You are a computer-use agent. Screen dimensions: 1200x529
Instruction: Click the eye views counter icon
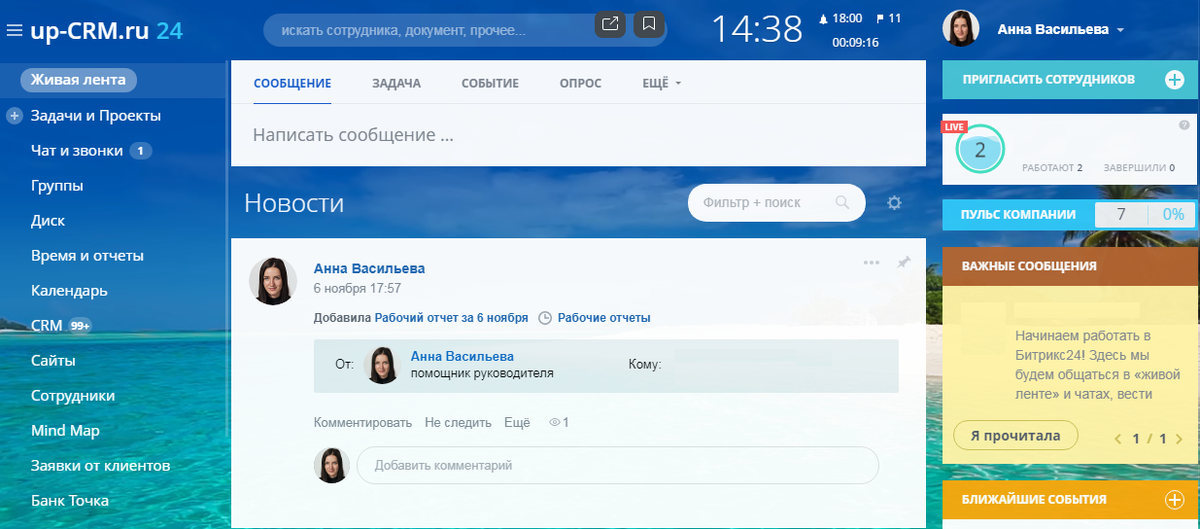tap(555, 423)
